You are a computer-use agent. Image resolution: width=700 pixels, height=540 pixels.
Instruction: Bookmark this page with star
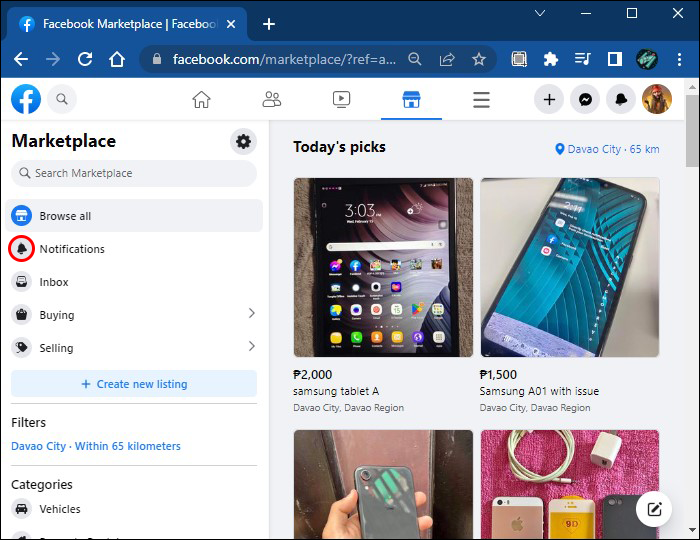click(x=479, y=59)
